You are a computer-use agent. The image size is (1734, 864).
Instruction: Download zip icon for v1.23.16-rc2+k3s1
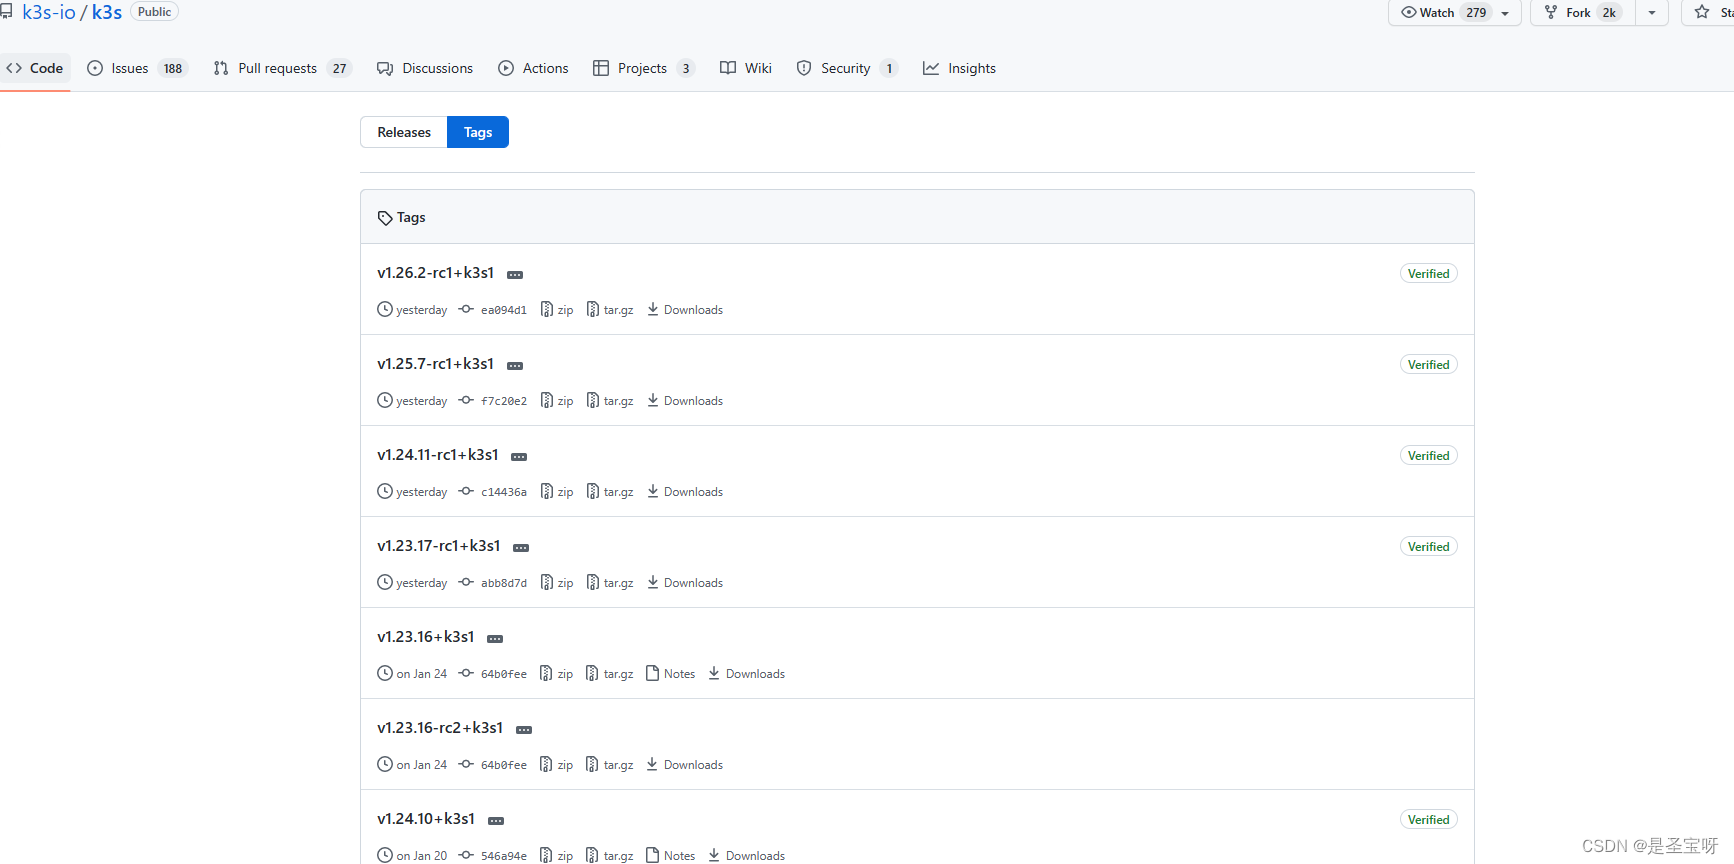click(547, 764)
